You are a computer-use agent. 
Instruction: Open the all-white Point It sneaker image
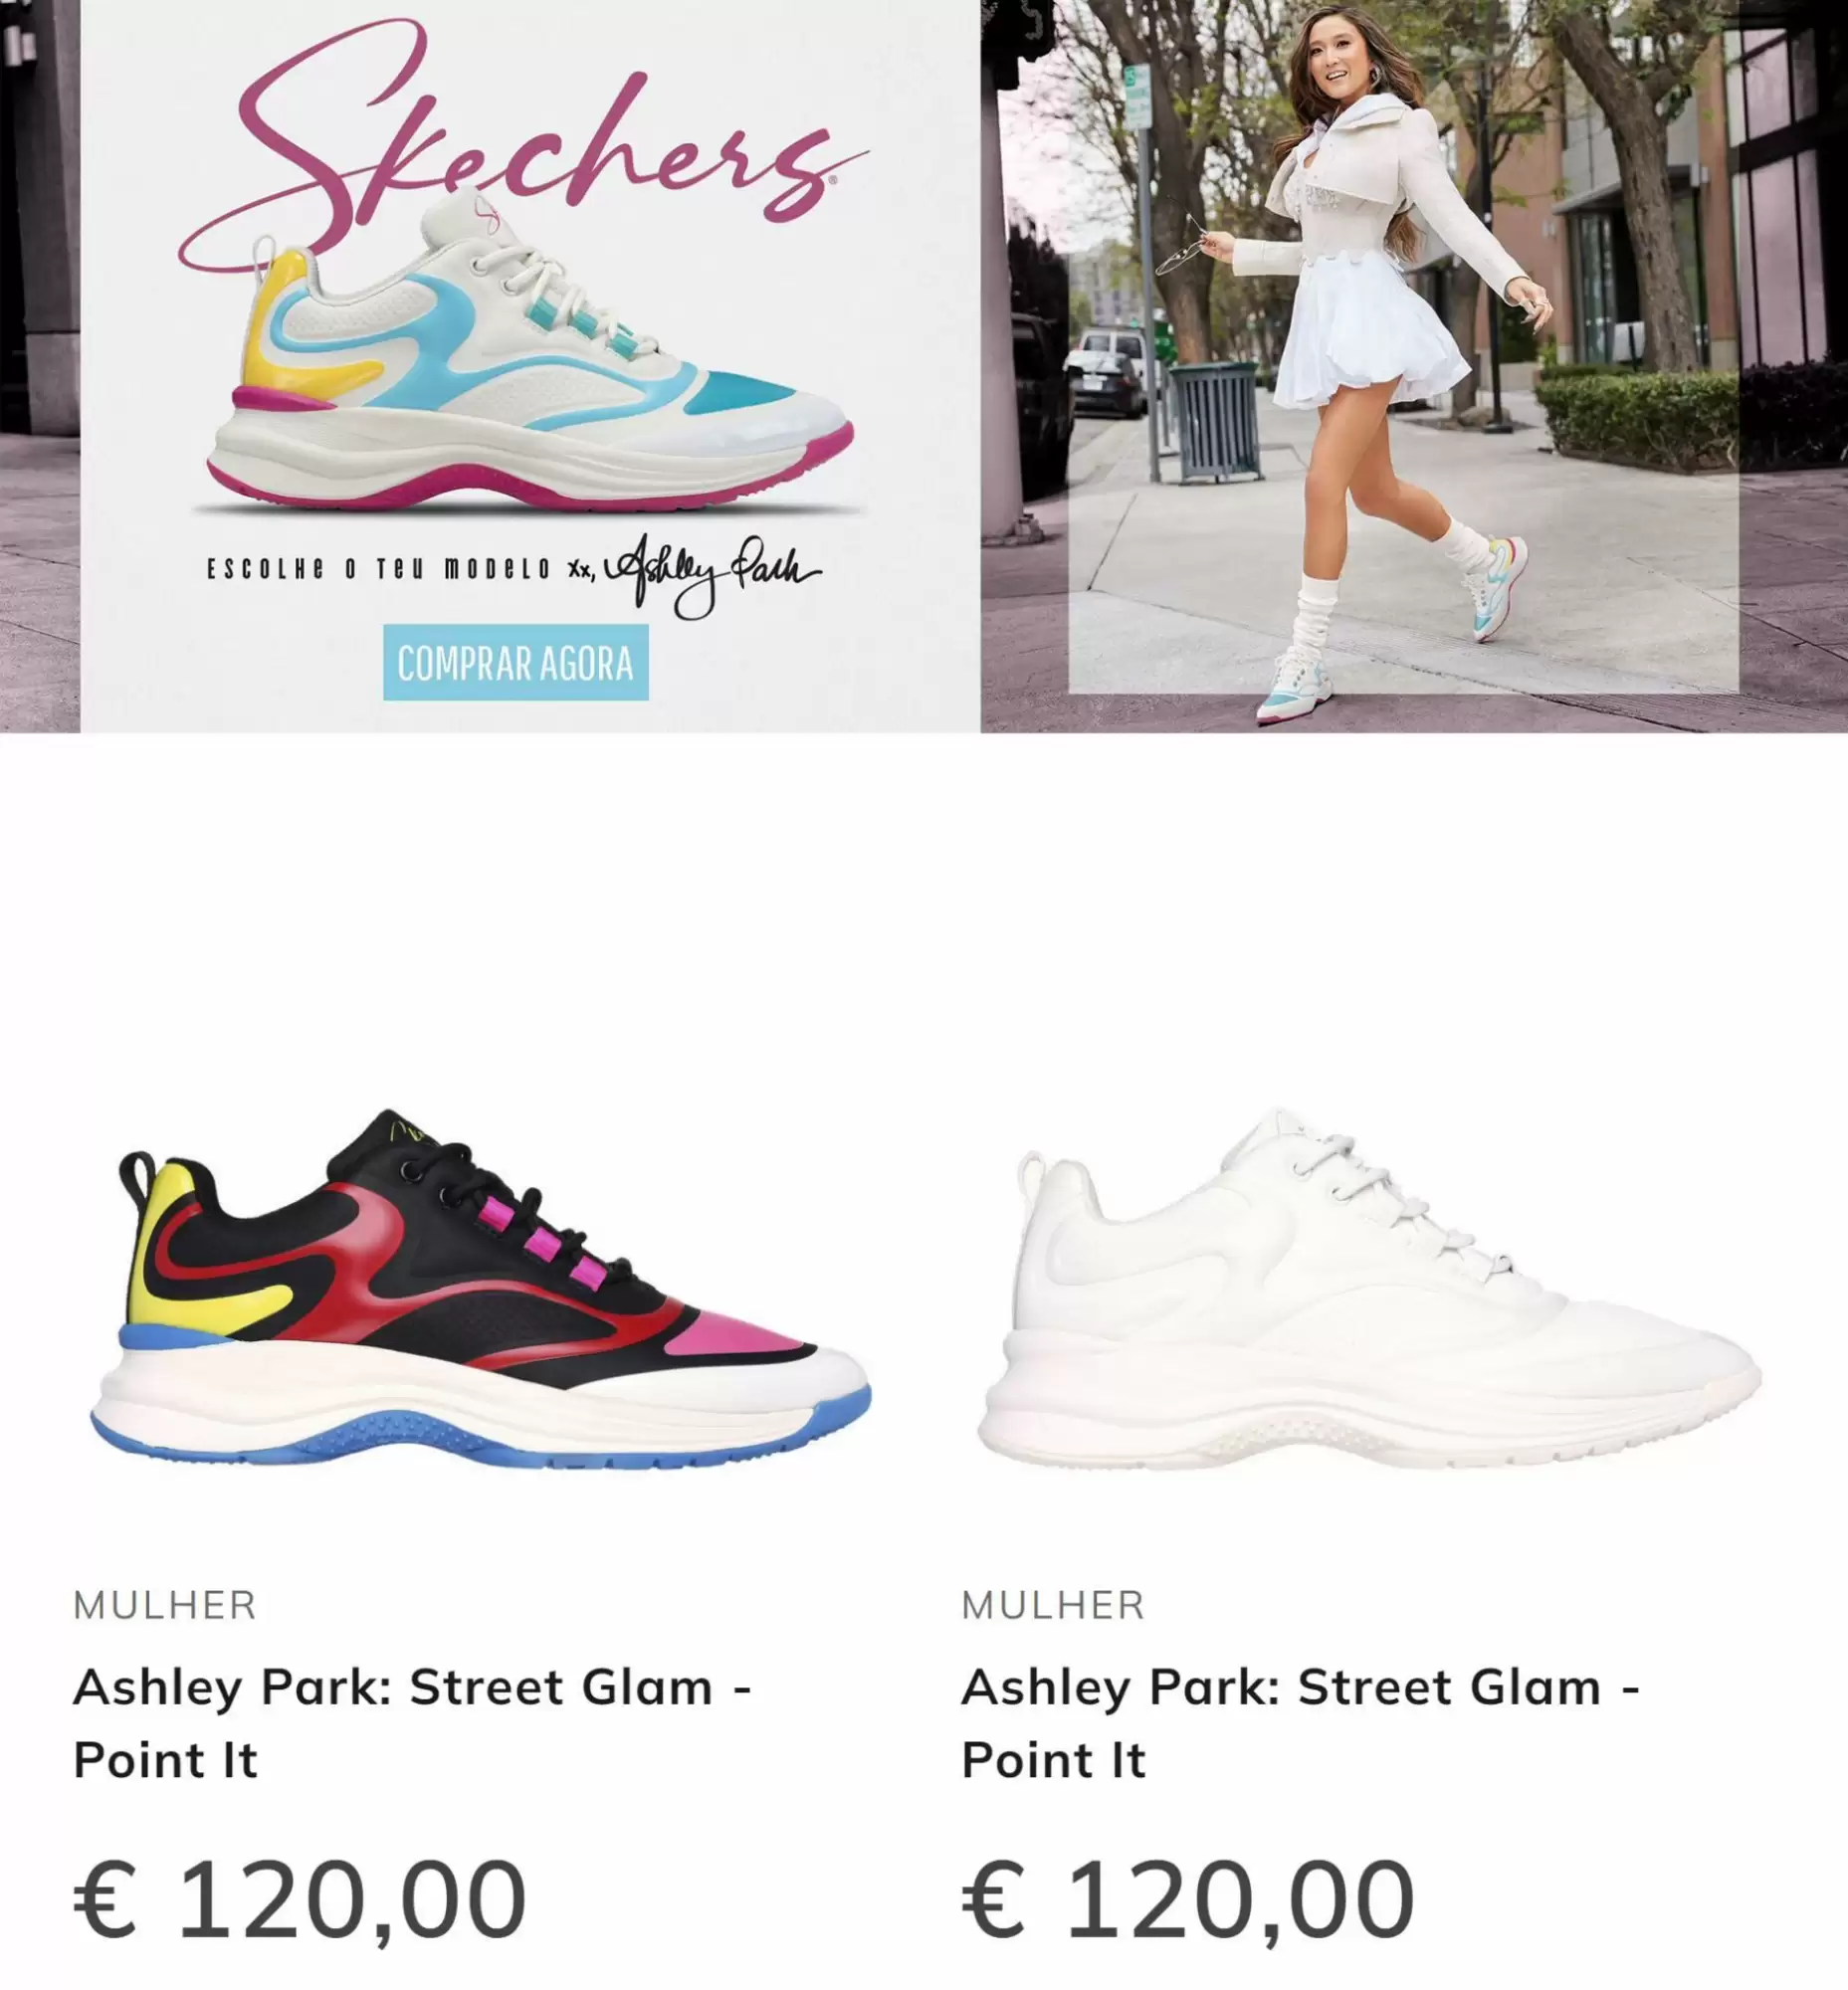click(x=1369, y=1288)
